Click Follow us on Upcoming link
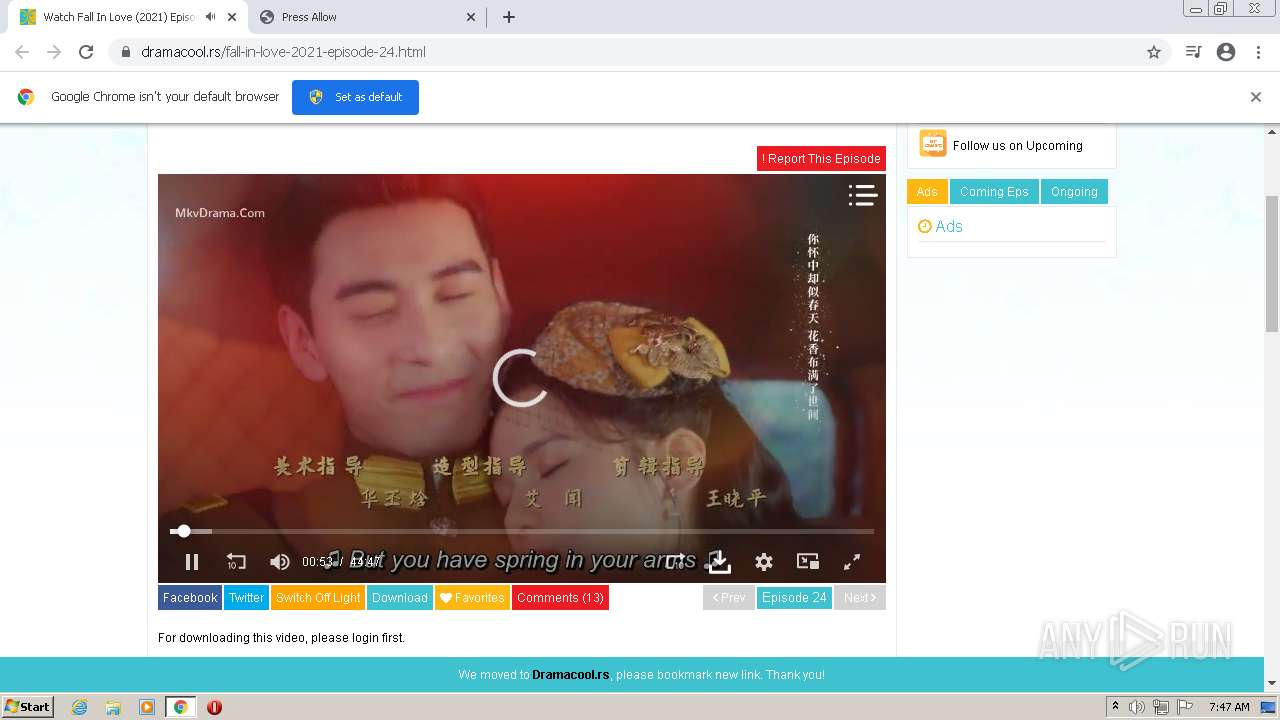Viewport: 1280px width, 720px height. pyautogui.click(x=1017, y=146)
